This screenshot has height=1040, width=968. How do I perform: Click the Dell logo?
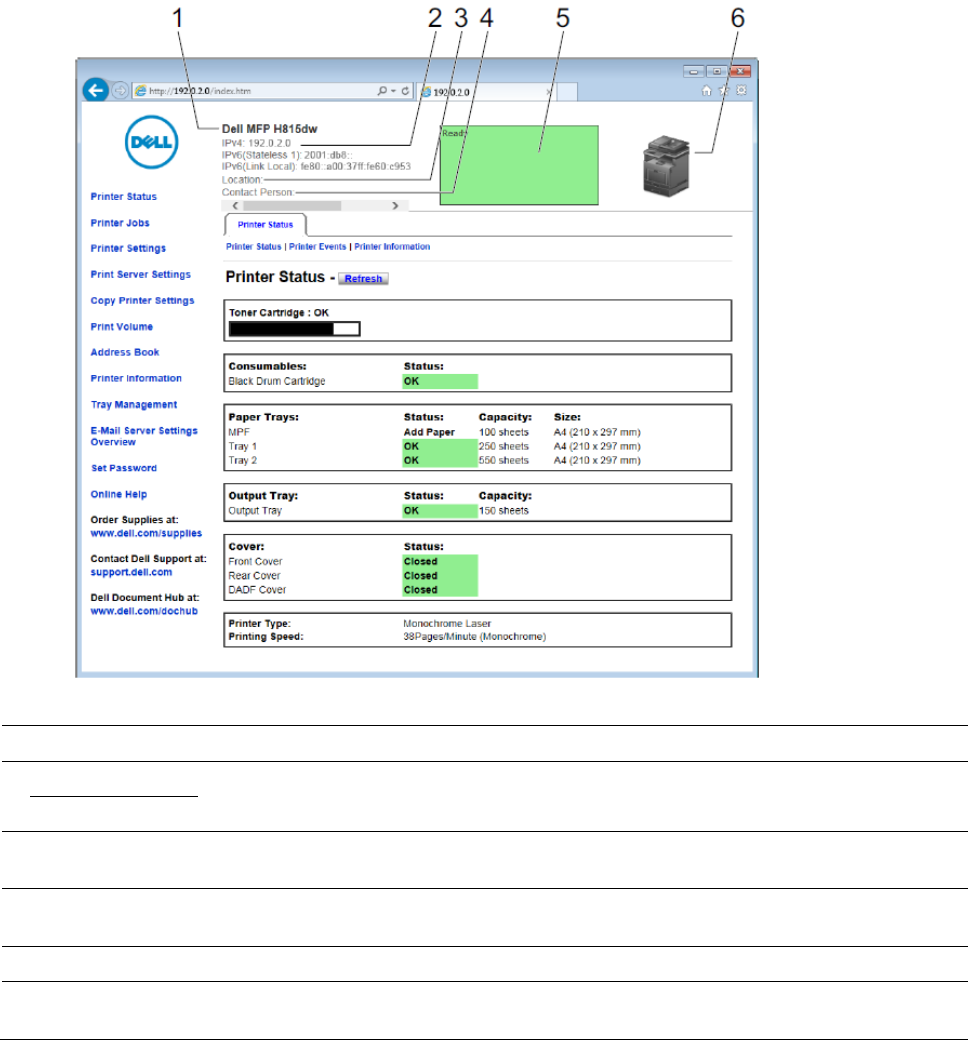point(151,142)
